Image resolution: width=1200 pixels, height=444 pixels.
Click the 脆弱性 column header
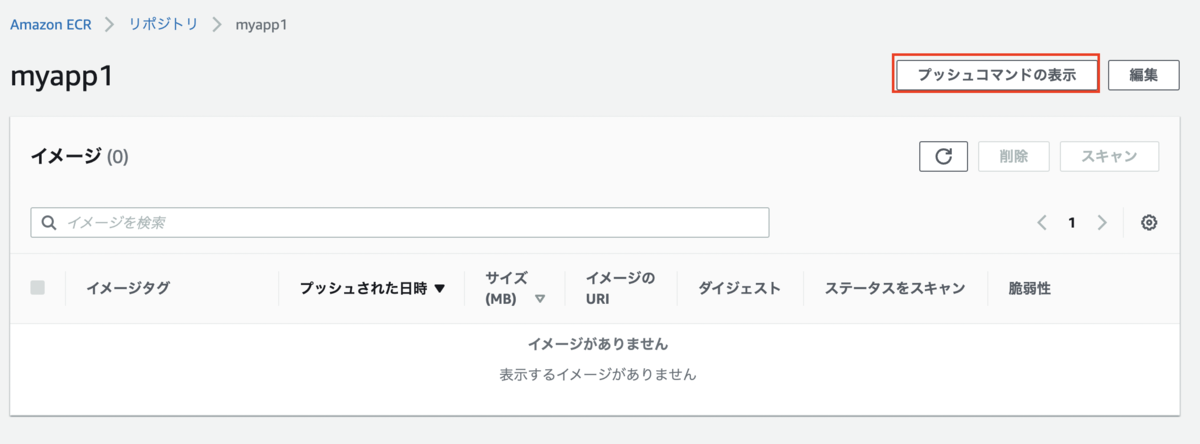coord(1030,288)
